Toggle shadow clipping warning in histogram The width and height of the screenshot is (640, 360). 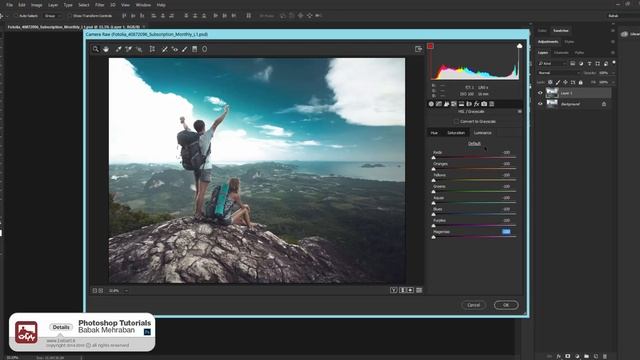tap(430, 46)
